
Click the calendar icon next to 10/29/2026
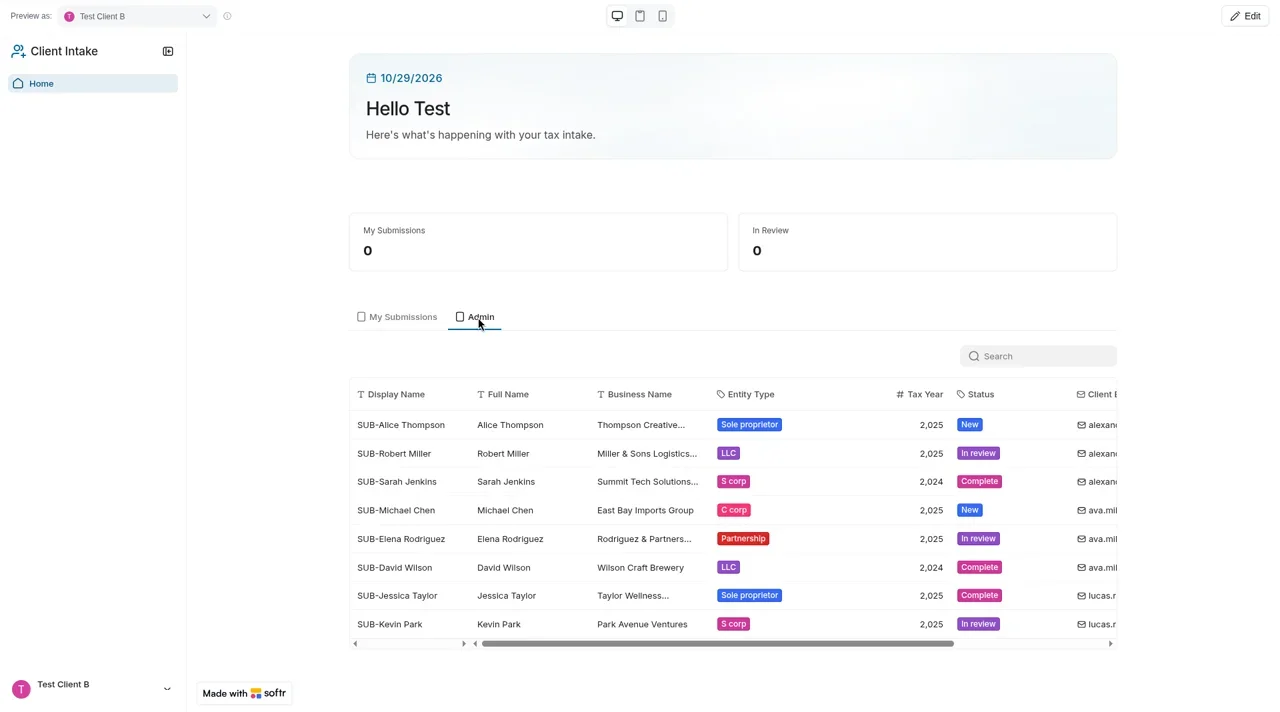[x=371, y=78]
